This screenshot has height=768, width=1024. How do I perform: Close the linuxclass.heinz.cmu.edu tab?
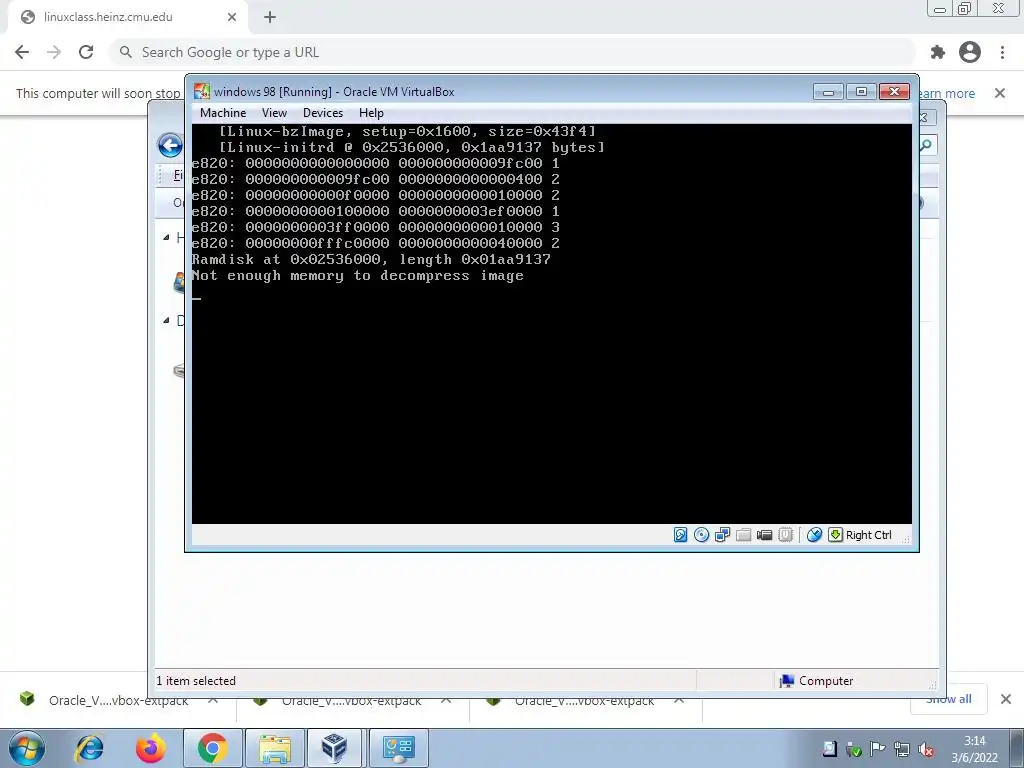coord(232,17)
